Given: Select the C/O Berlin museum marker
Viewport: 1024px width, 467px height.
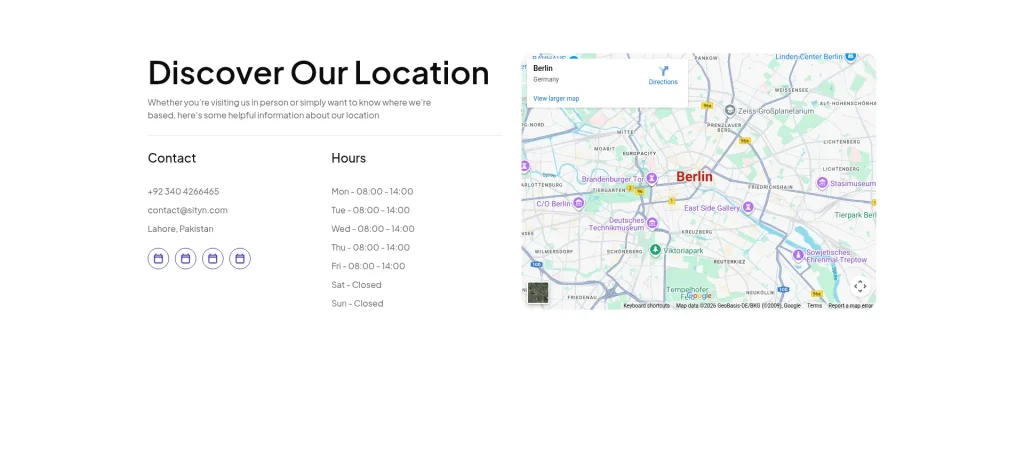Looking at the screenshot, I should 579,204.
